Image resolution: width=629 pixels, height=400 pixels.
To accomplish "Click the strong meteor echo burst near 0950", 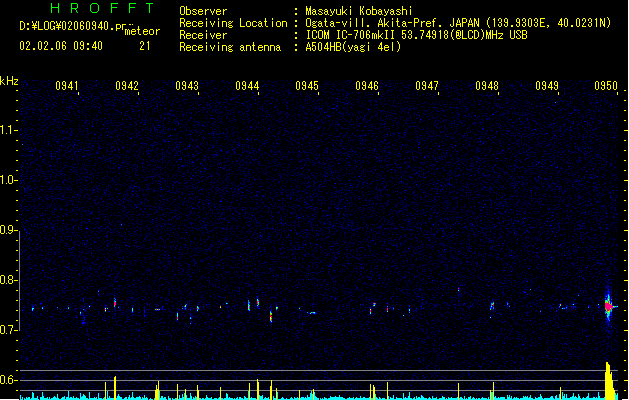I will tap(609, 306).
